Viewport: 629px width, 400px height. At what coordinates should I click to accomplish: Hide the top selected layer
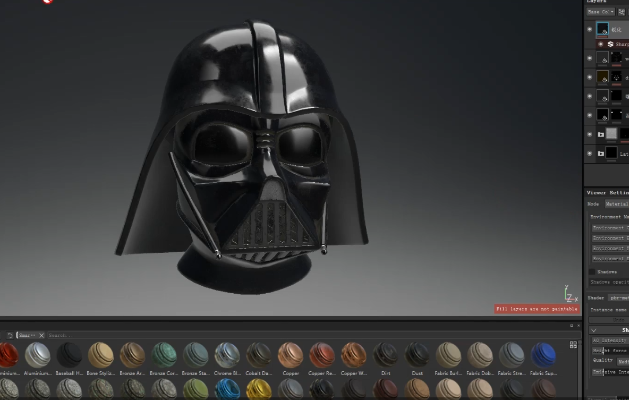(590, 29)
